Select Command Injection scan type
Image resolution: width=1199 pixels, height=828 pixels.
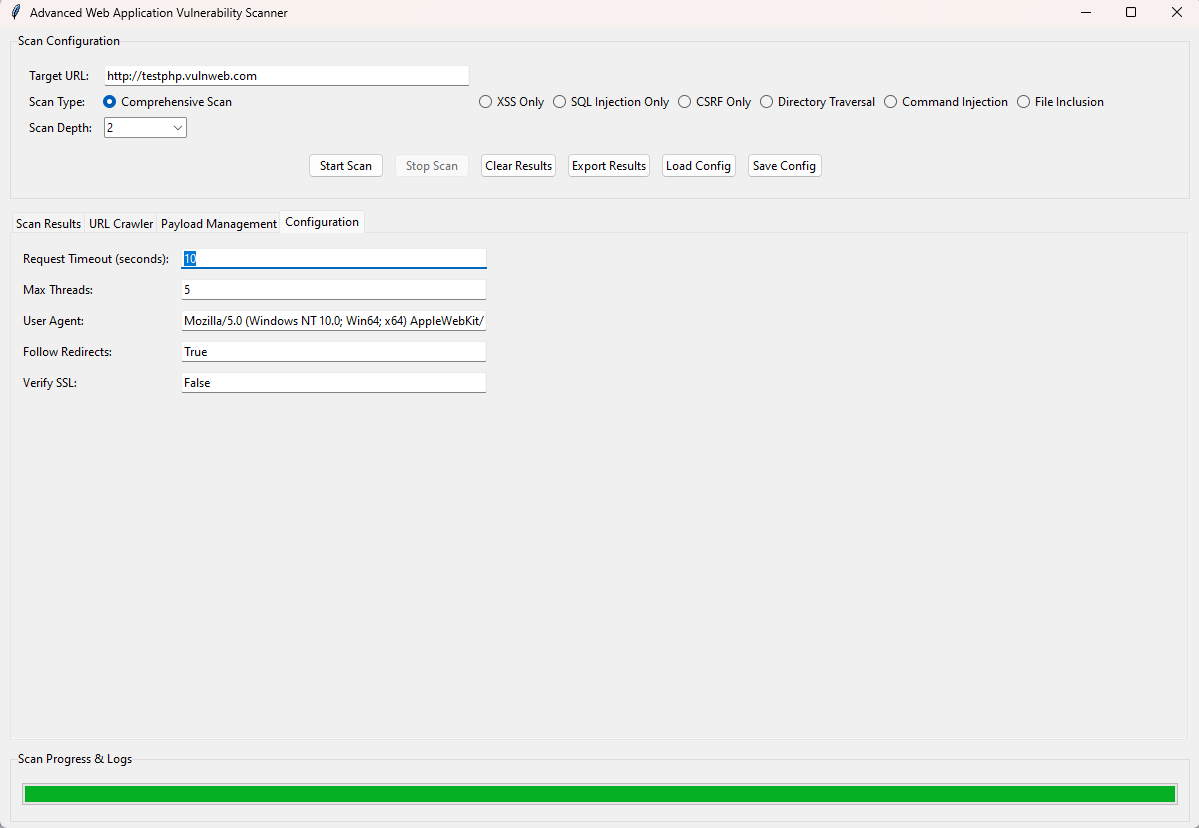pyautogui.click(x=891, y=102)
